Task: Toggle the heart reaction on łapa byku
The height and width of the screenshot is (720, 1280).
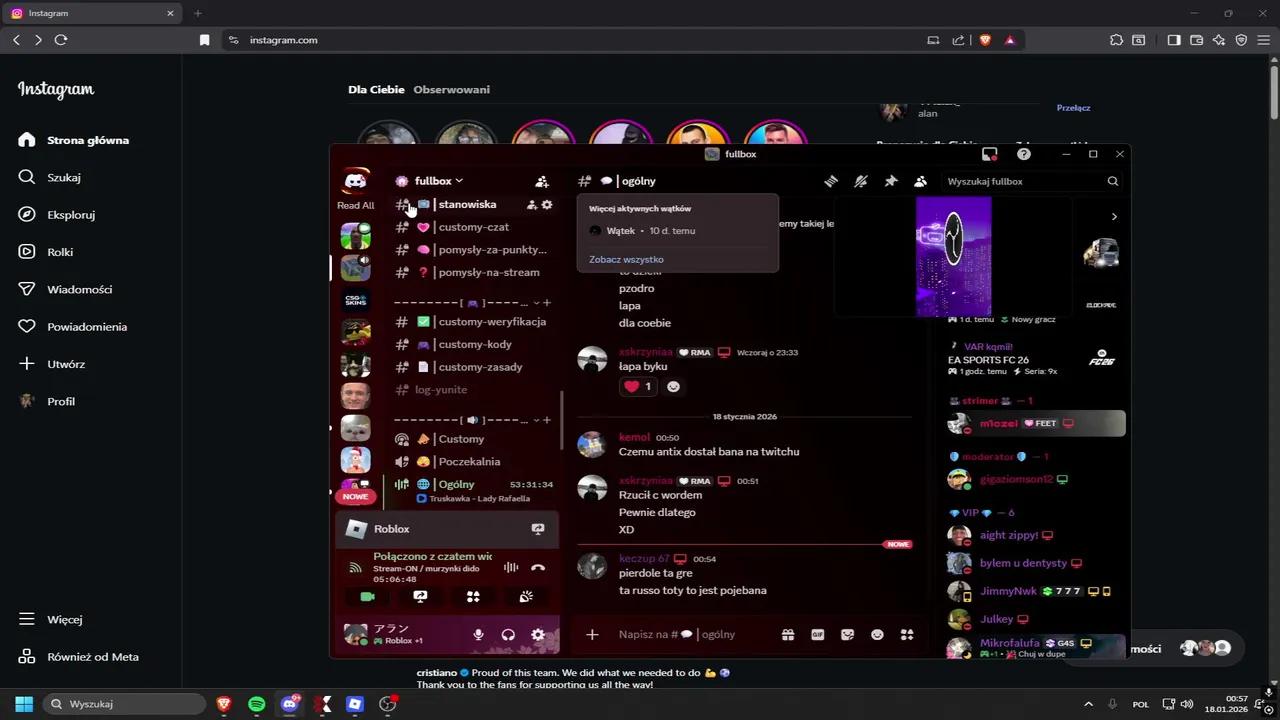Action: [x=637, y=386]
